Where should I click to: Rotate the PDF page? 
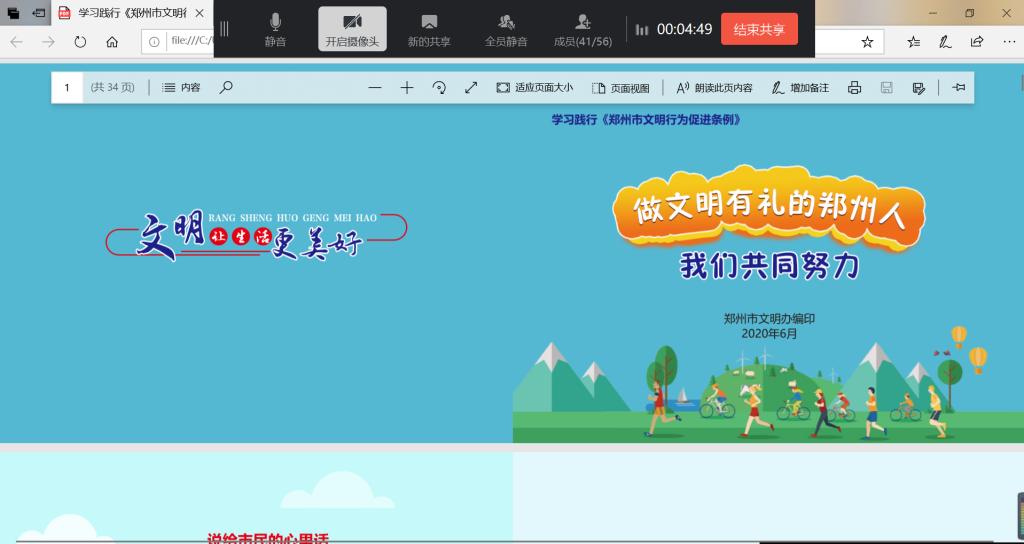pos(439,88)
